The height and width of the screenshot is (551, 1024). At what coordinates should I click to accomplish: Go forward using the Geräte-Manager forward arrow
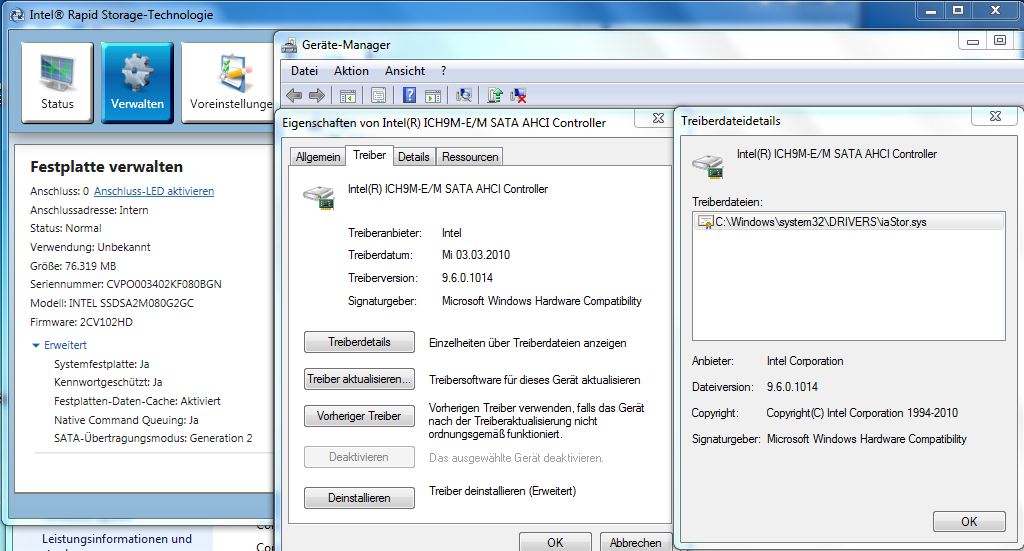pos(317,95)
